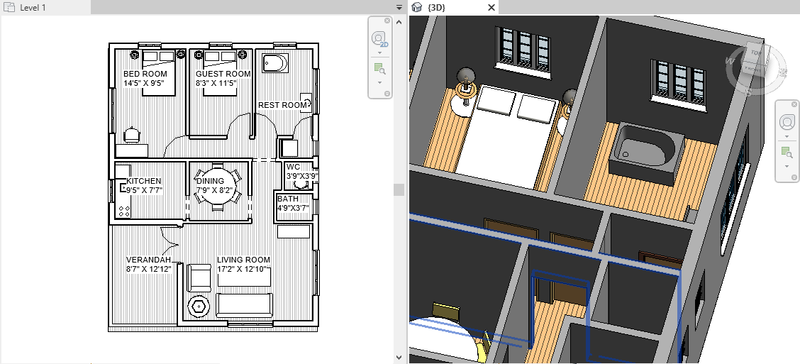This screenshot has width=800, height=364.
Task: Click the Level 1 vertical scrollbar thumb
Action: pyautogui.click(x=399, y=189)
